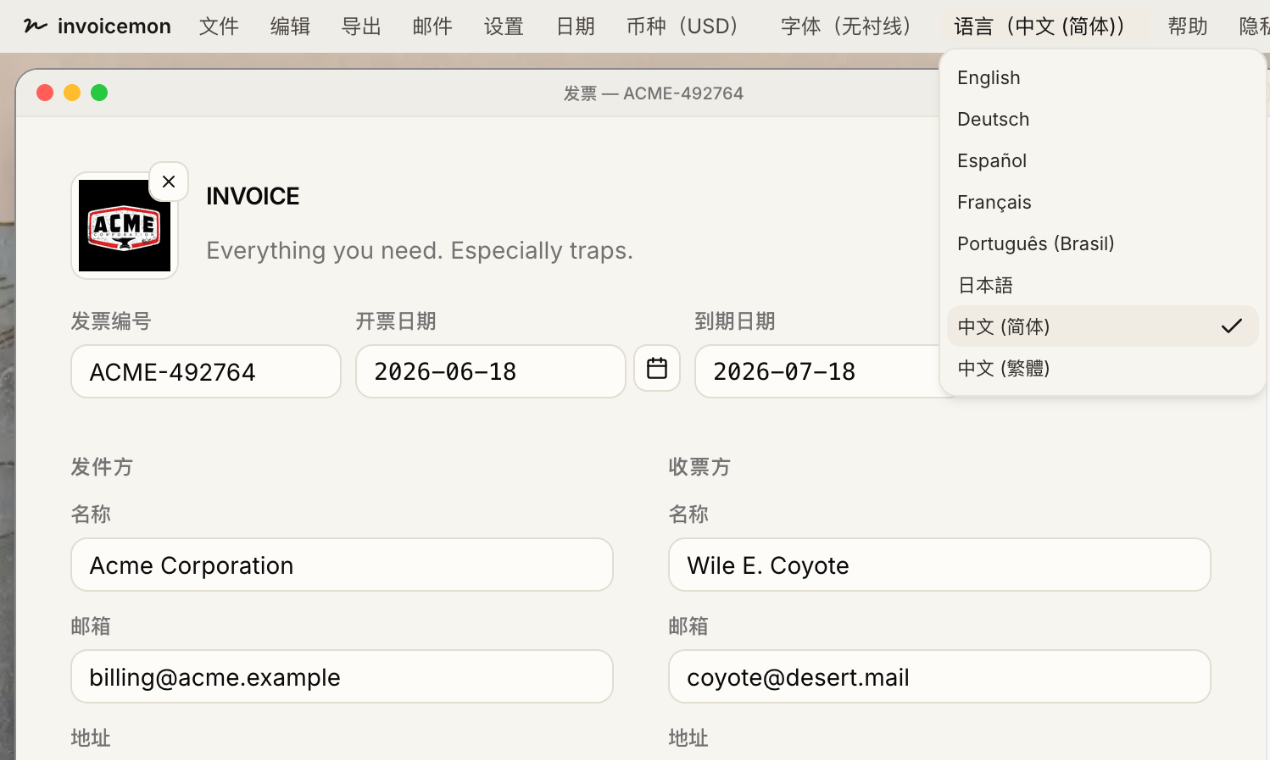This screenshot has width=1270, height=760.
Task: Click the coyote@desert.mail email field
Action: pyautogui.click(x=940, y=677)
